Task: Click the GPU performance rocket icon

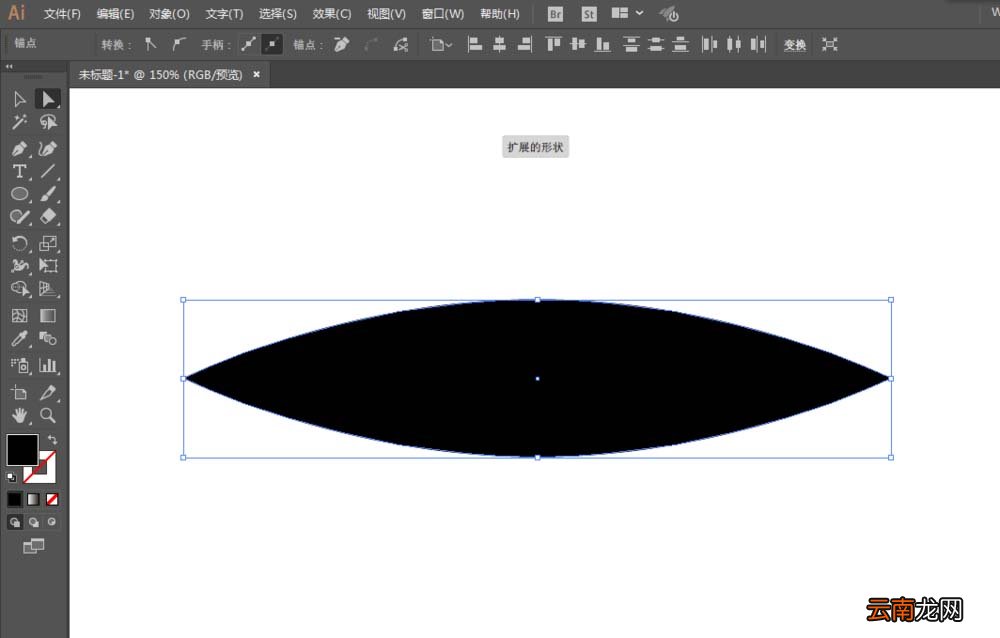Action: [668, 13]
